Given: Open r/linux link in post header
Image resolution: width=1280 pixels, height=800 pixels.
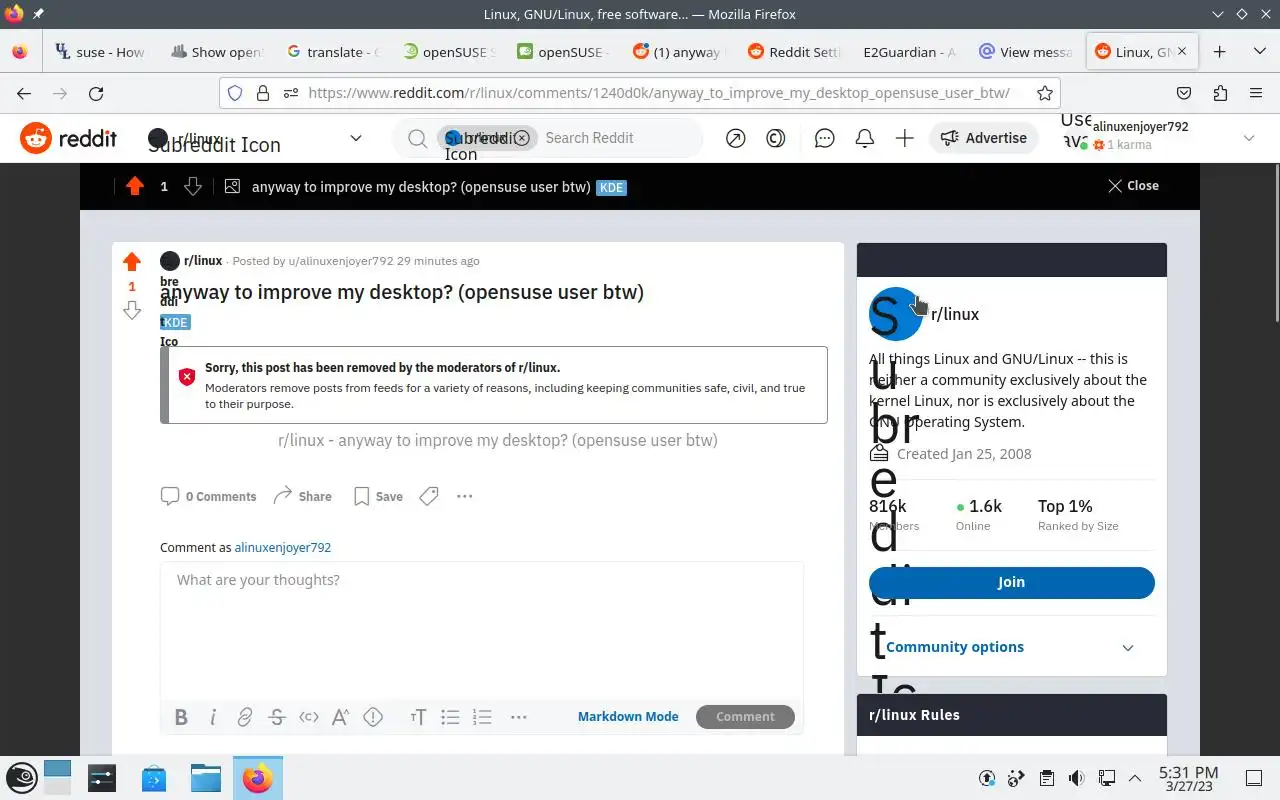Looking at the screenshot, I should [x=203, y=261].
